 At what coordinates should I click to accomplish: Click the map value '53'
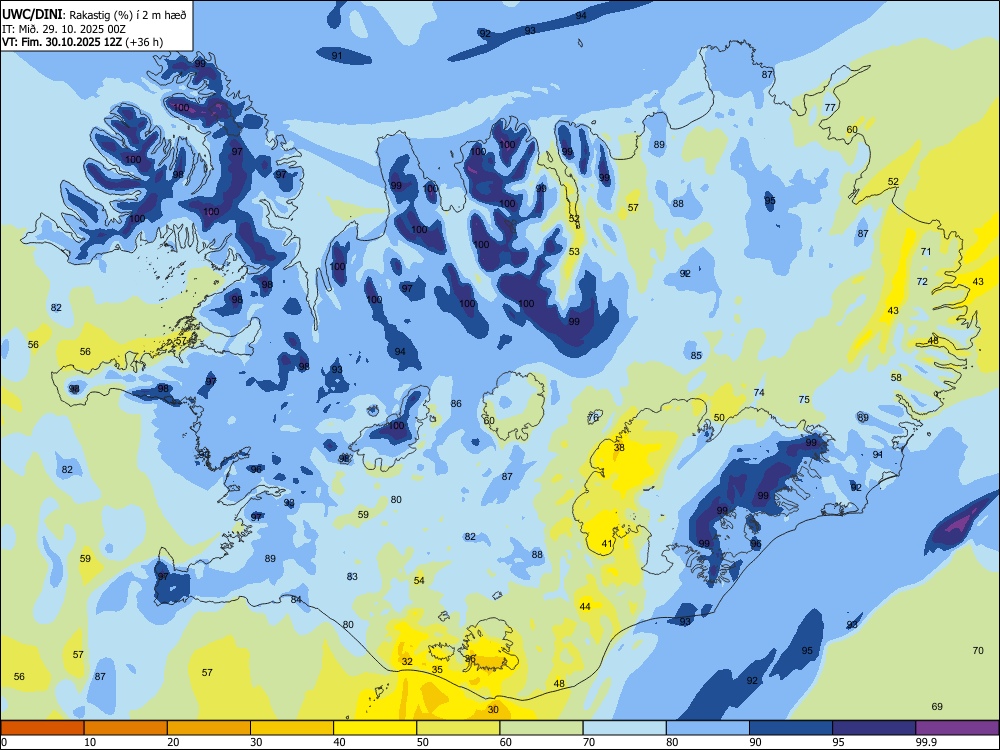(x=574, y=251)
